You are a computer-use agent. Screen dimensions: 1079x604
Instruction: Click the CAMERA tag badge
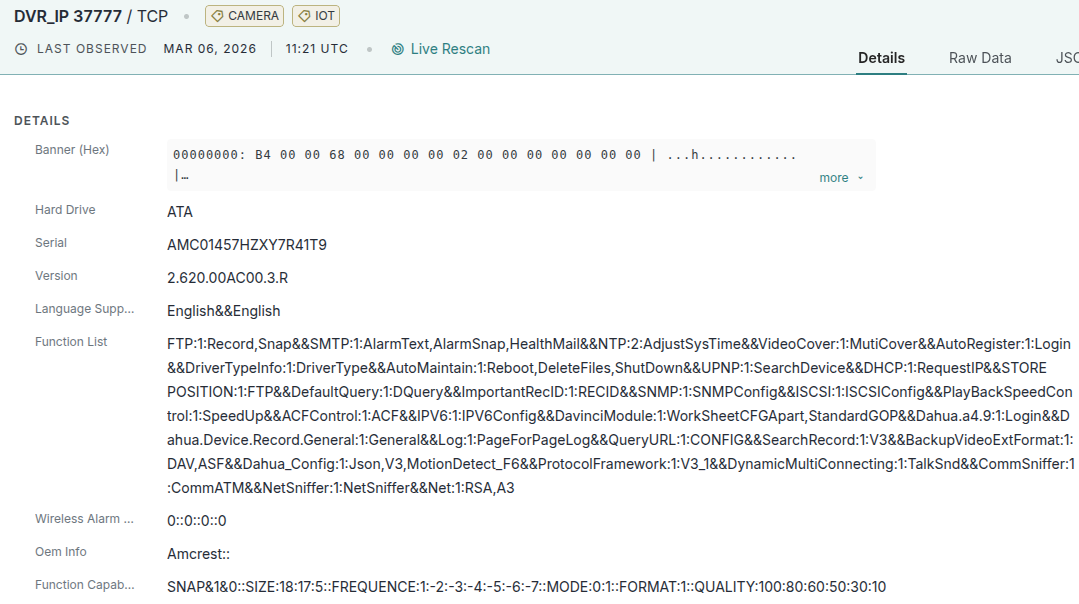(244, 16)
